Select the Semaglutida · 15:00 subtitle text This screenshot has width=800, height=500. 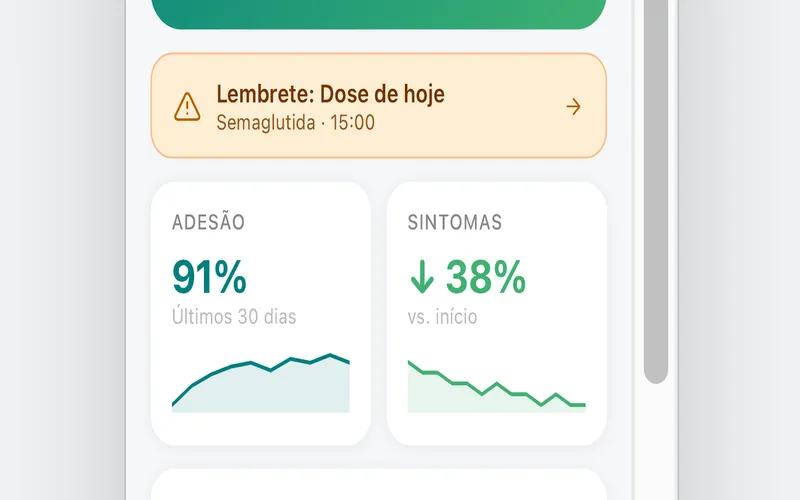click(295, 122)
